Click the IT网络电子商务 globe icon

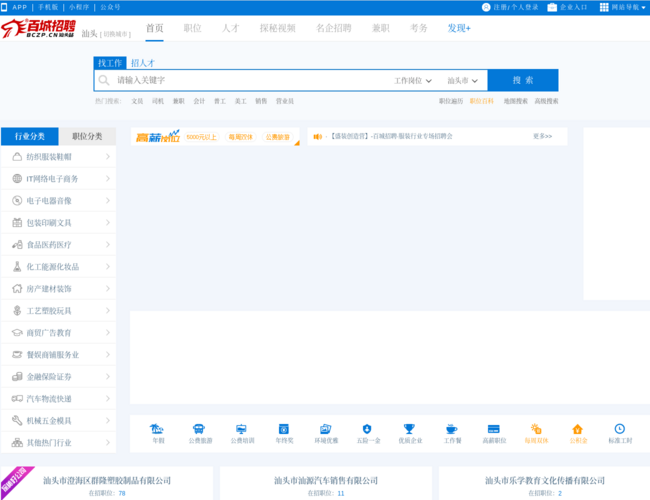pyautogui.click(x=17, y=179)
